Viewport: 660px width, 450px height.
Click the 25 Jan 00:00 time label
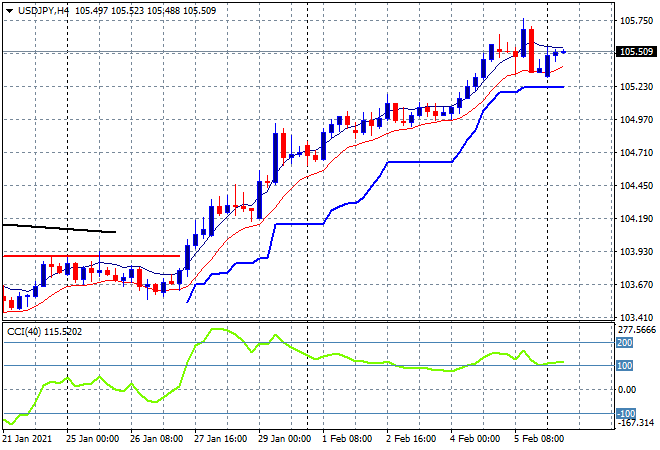tap(92, 439)
